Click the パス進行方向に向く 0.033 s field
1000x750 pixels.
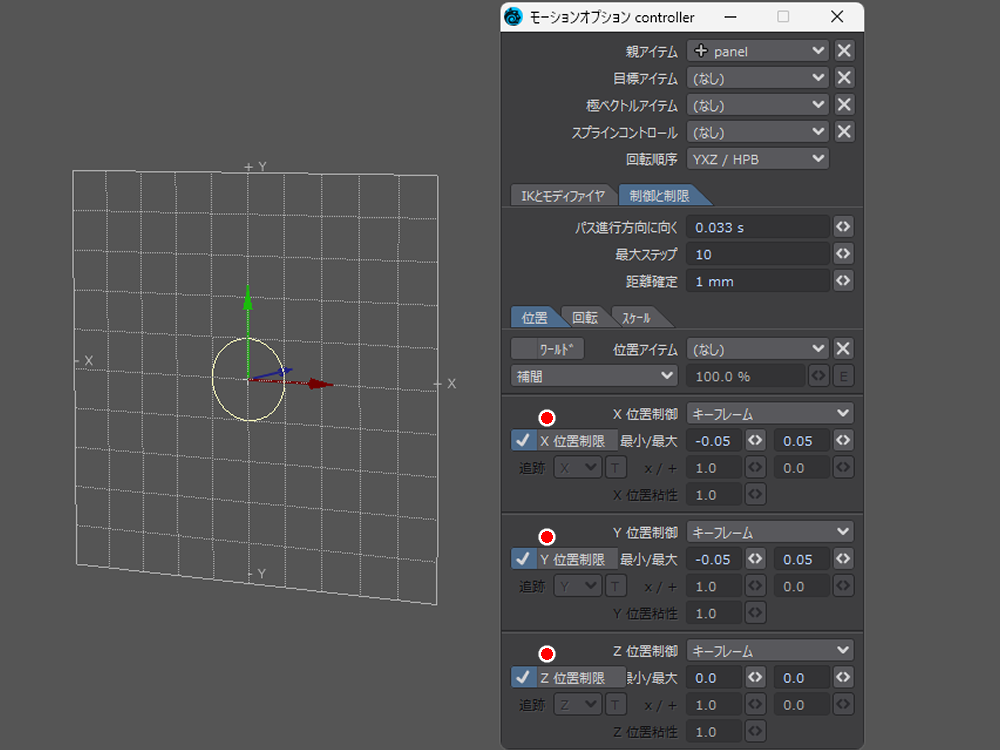[x=758, y=227]
